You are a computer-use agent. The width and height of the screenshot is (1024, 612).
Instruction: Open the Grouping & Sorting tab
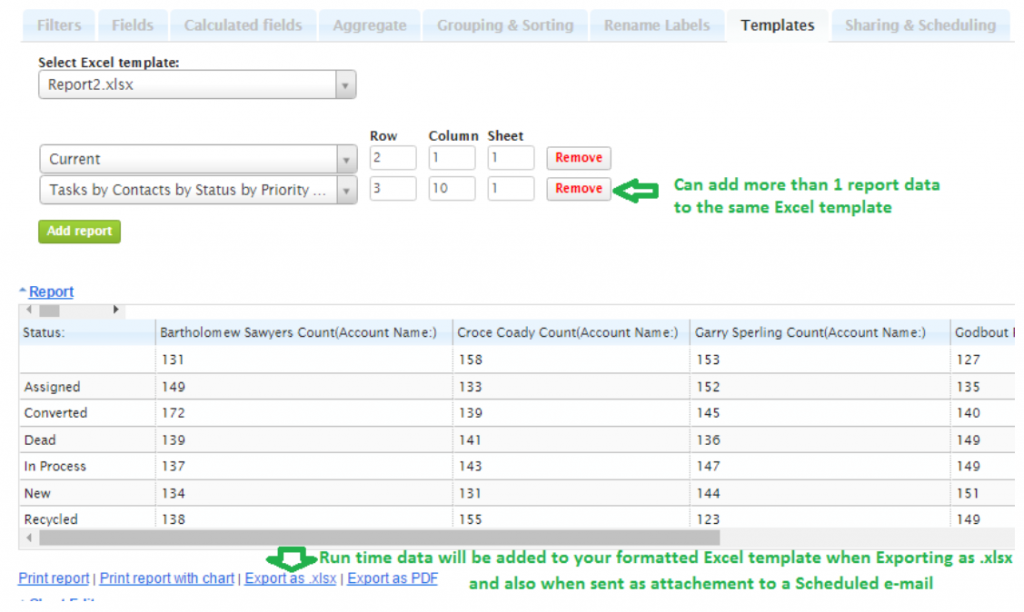(504, 25)
